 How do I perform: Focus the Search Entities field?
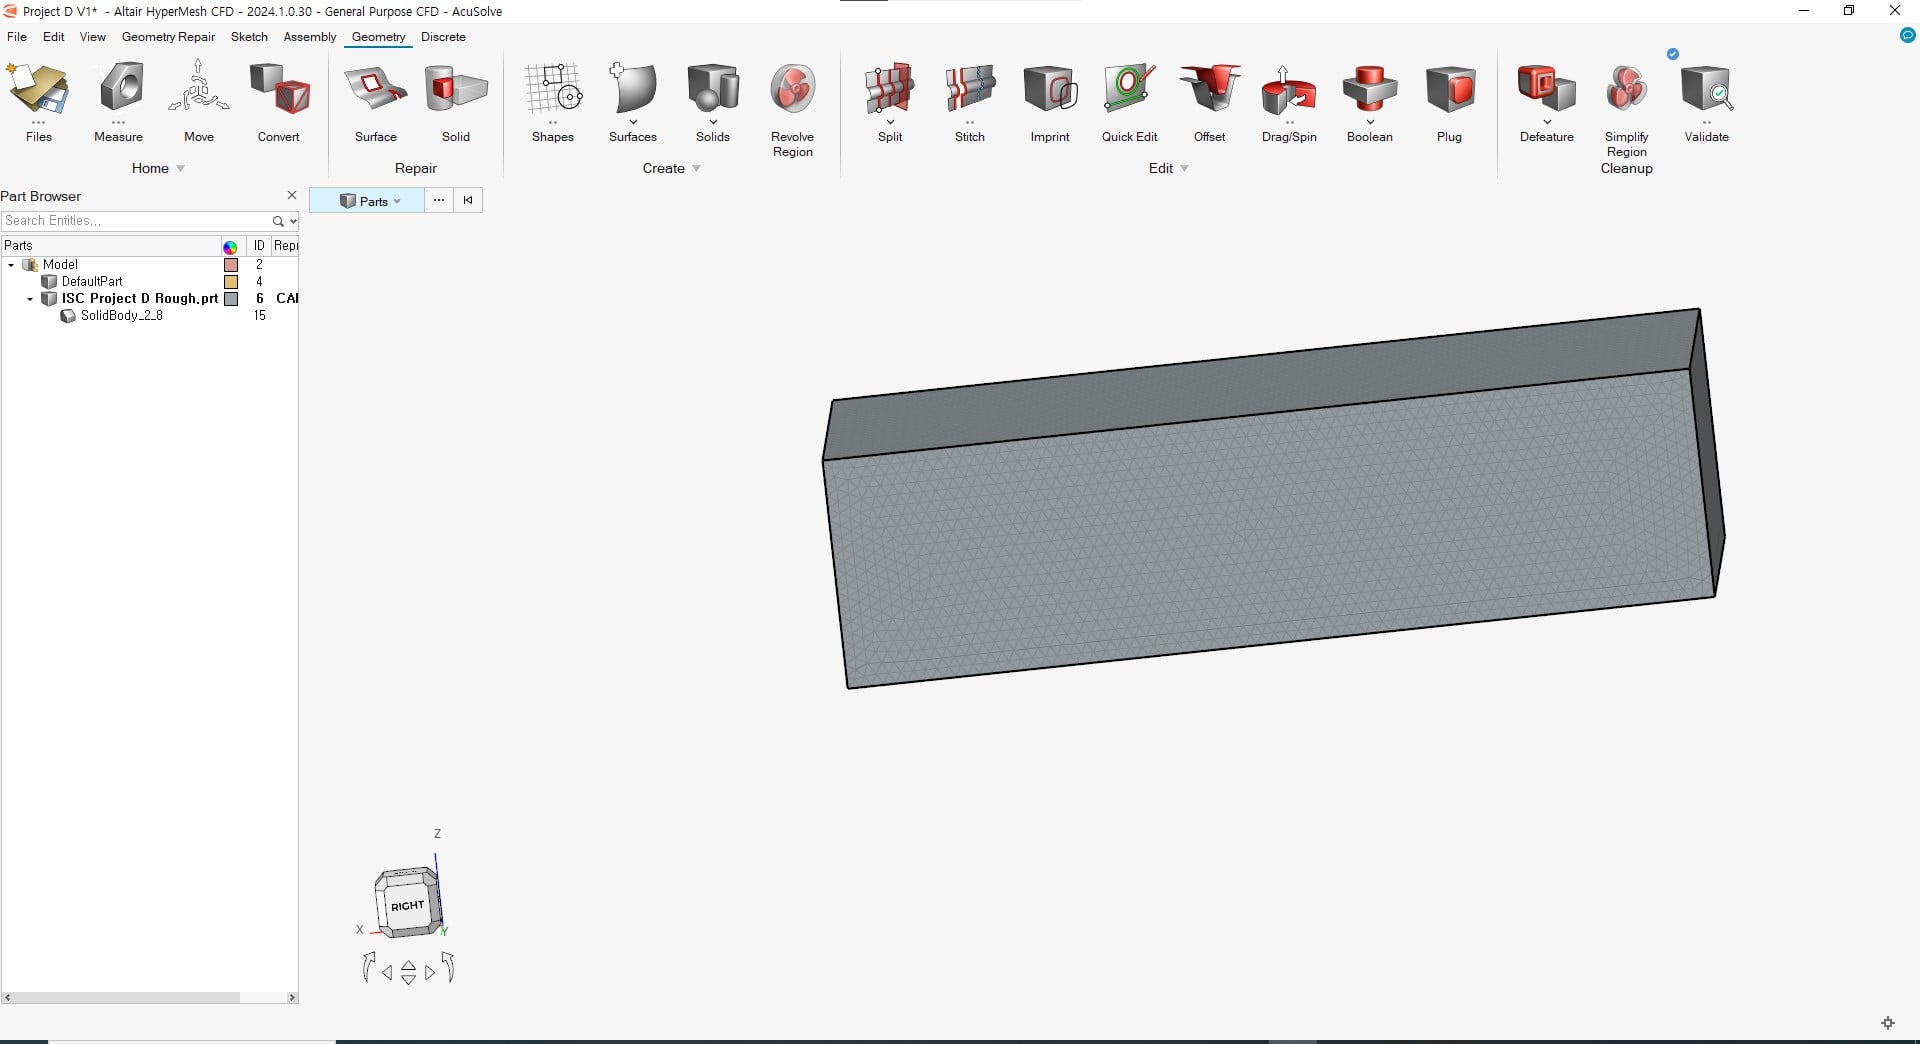[x=135, y=221]
